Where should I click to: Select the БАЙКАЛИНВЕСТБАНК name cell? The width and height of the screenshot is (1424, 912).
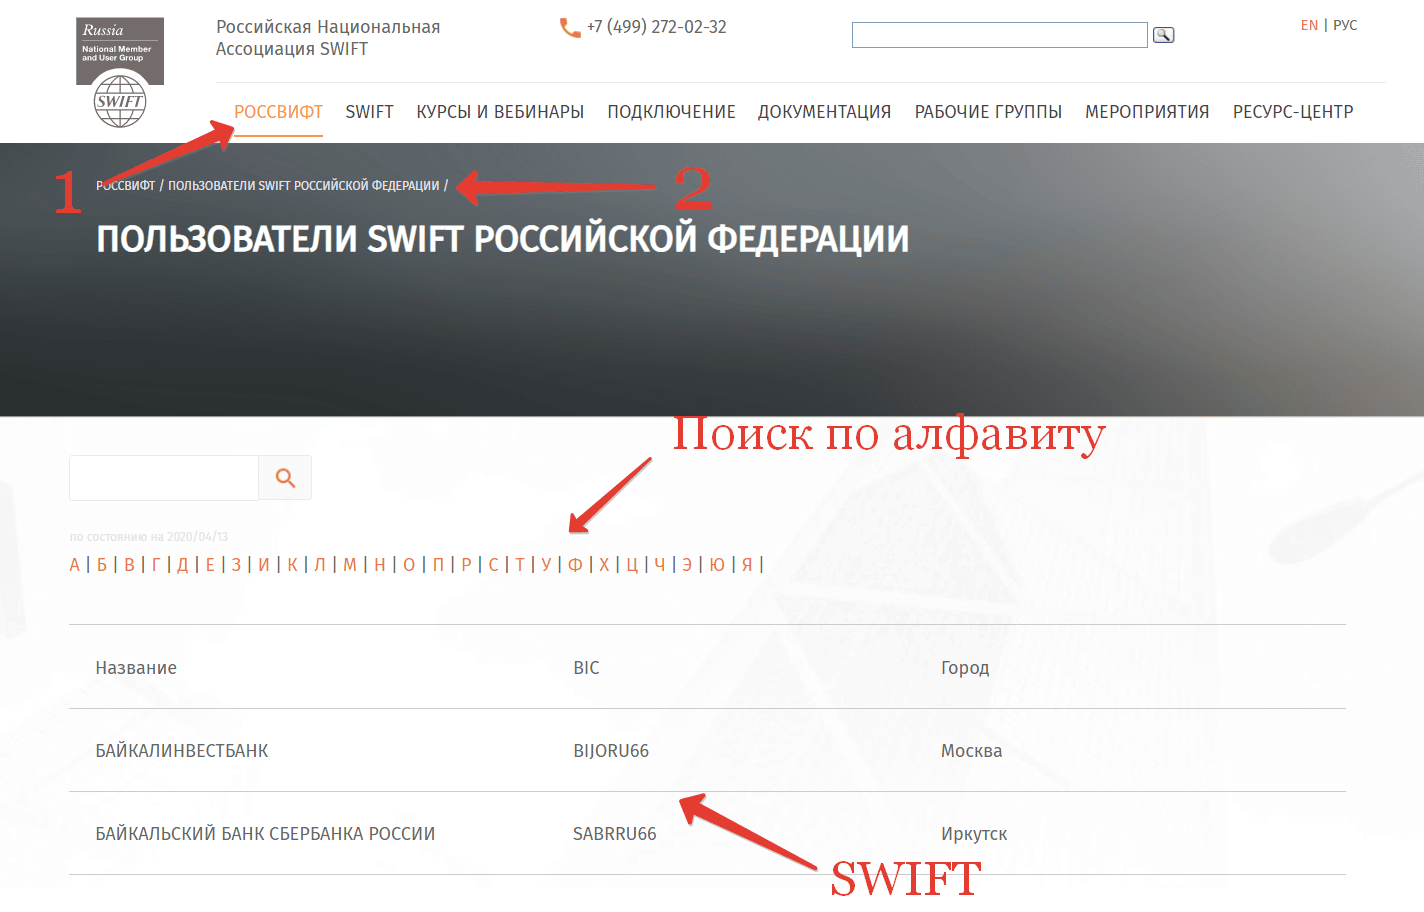pyautogui.click(x=182, y=751)
